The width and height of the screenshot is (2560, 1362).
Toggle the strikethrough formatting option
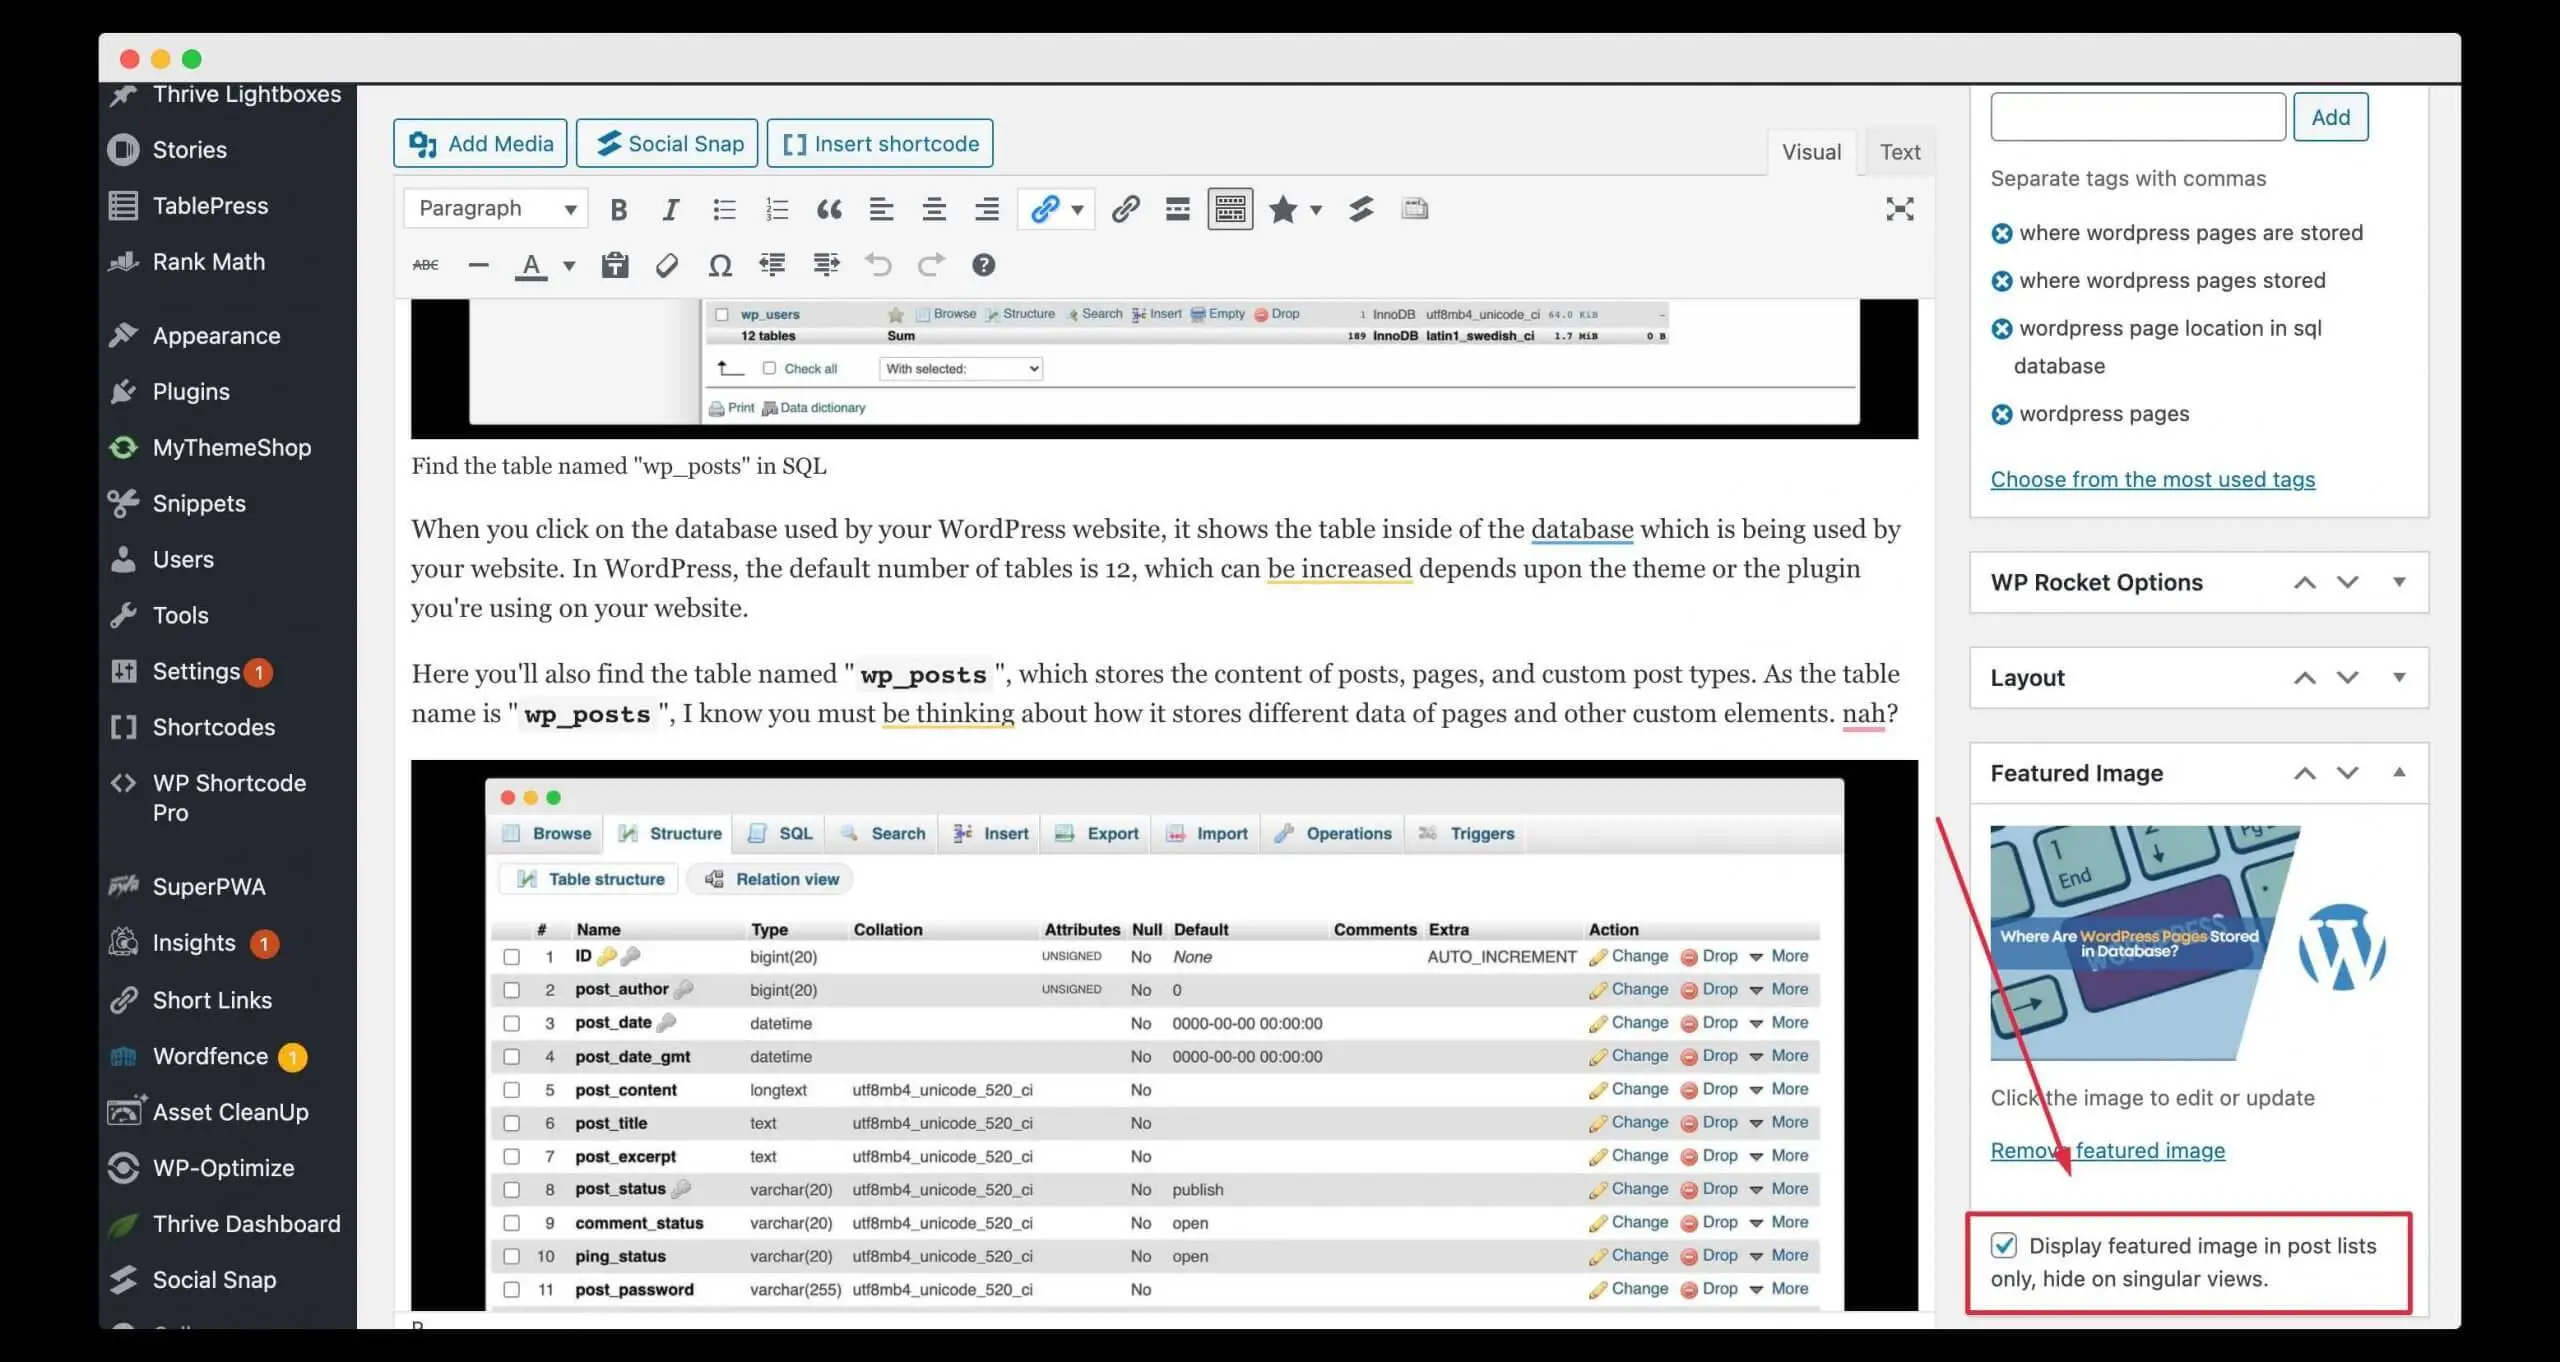click(426, 264)
